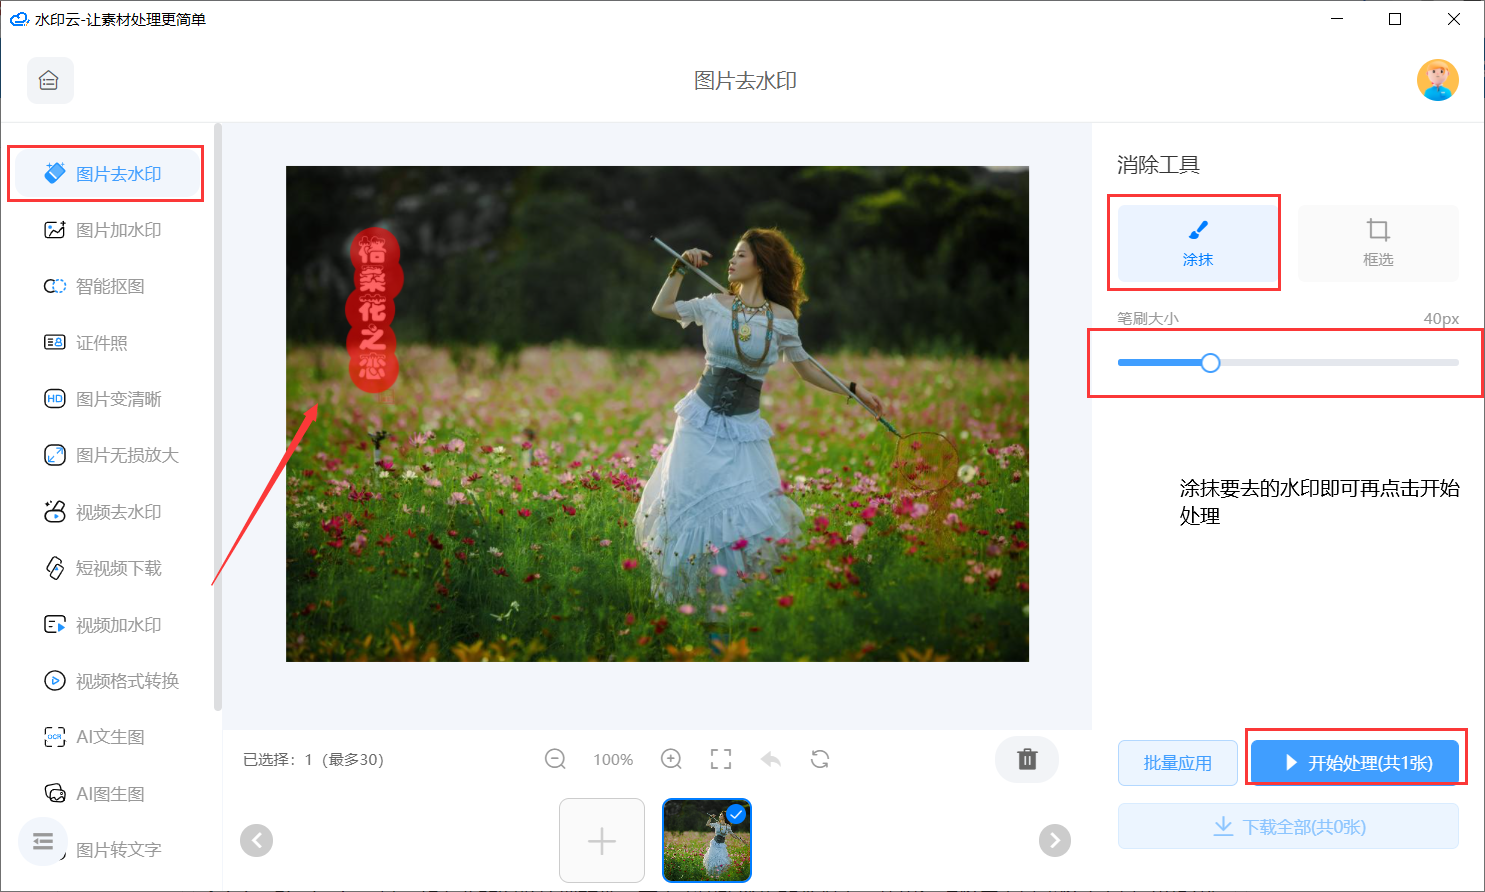
Task: Click the 100% zoom level text
Action: pos(613,760)
